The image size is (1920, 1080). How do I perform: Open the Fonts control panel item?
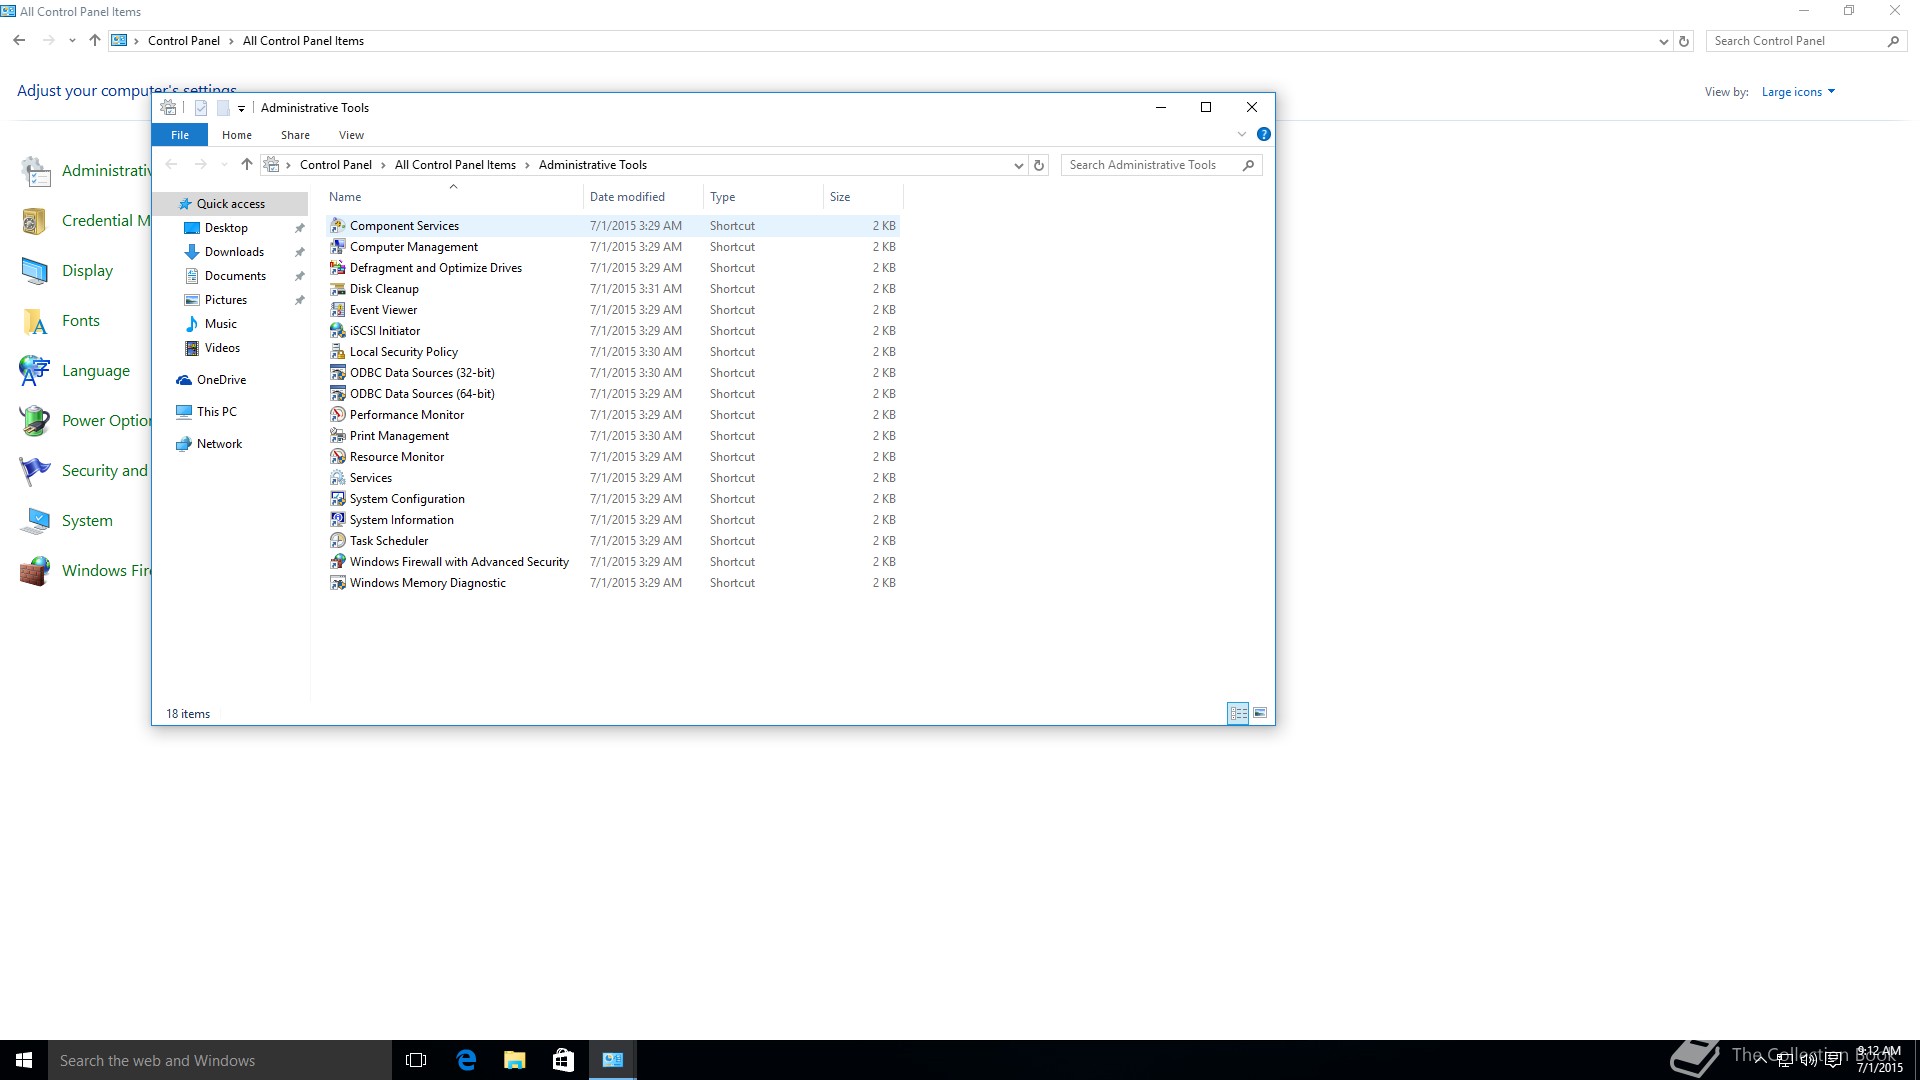(80, 321)
